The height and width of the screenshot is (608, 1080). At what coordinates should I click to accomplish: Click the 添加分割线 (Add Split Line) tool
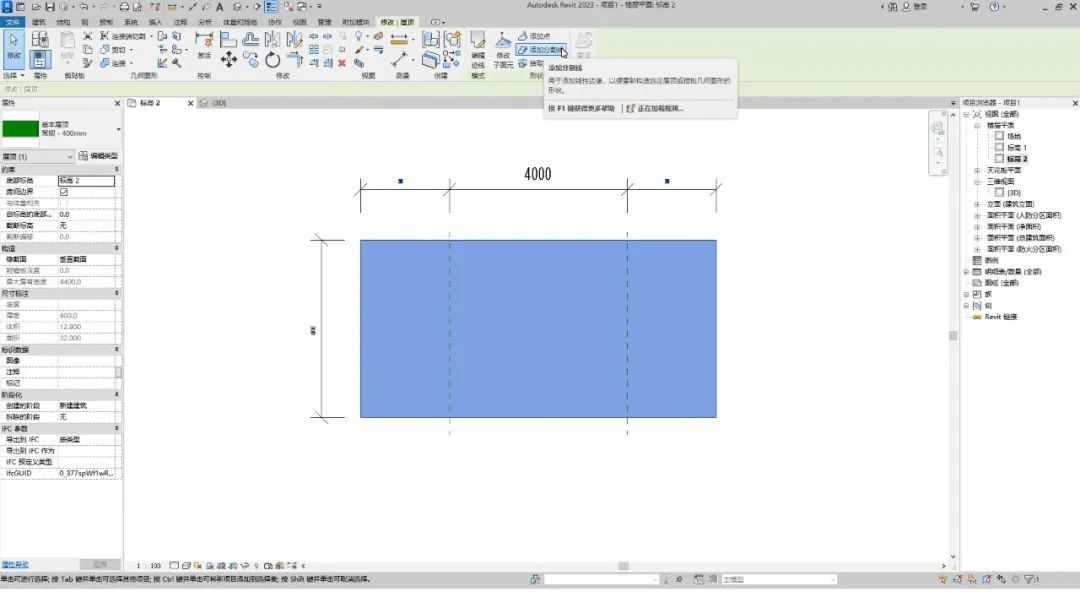pos(540,49)
